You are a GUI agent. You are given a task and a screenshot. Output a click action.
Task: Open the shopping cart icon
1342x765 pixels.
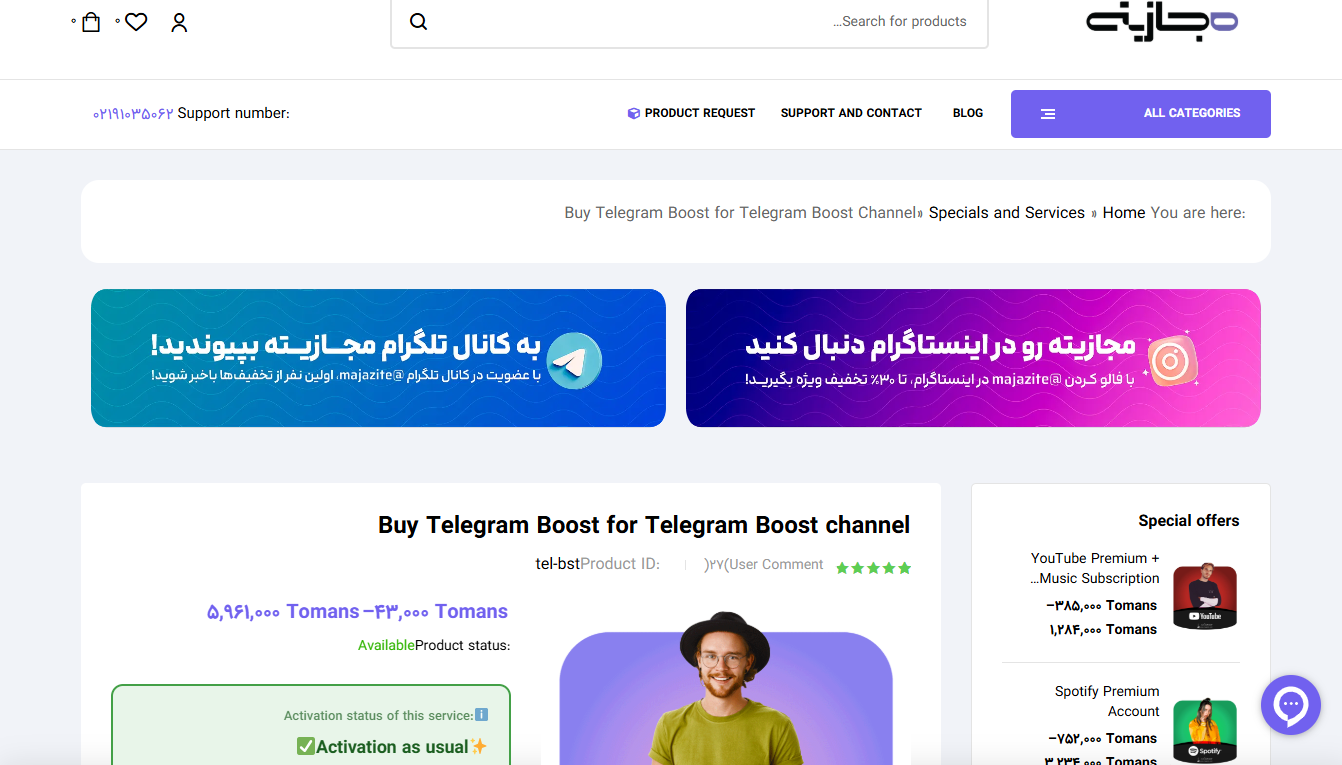(91, 22)
